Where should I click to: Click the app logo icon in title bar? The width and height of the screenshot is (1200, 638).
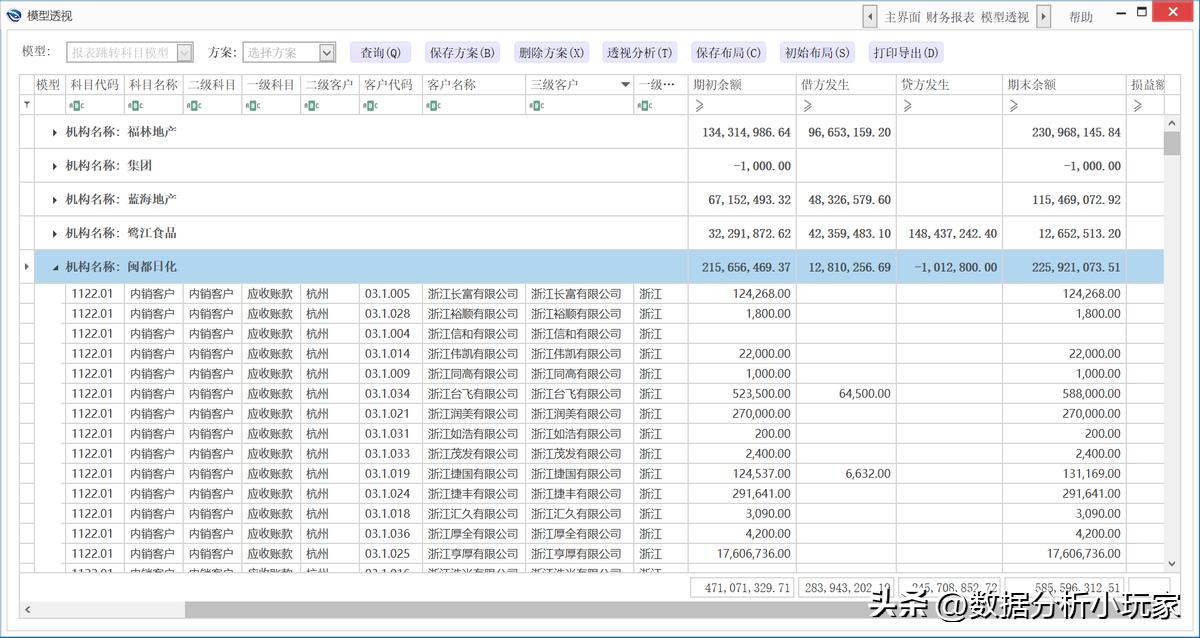13,16
